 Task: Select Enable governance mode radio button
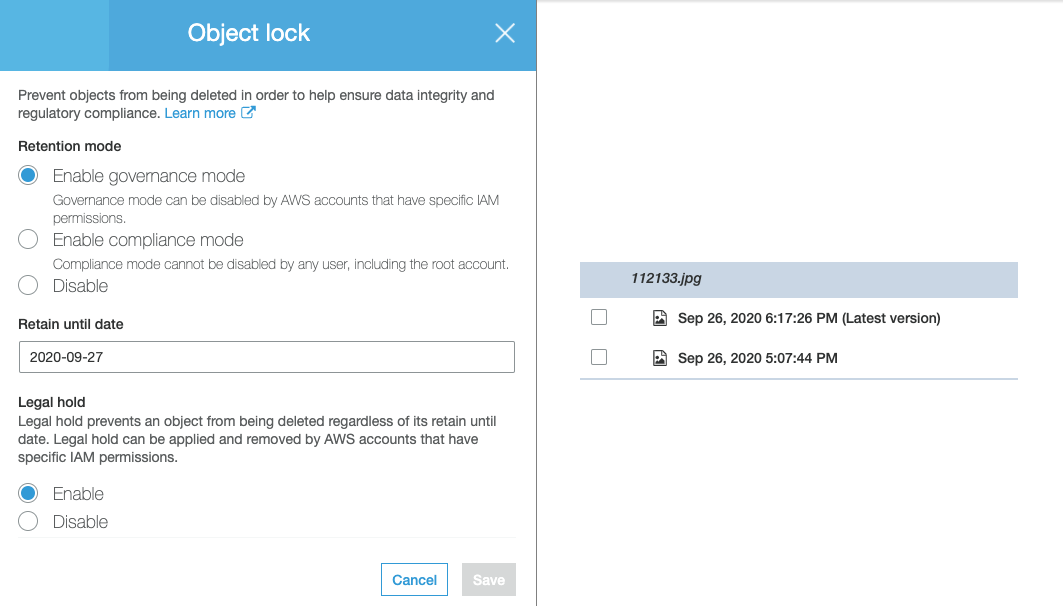point(29,176)
